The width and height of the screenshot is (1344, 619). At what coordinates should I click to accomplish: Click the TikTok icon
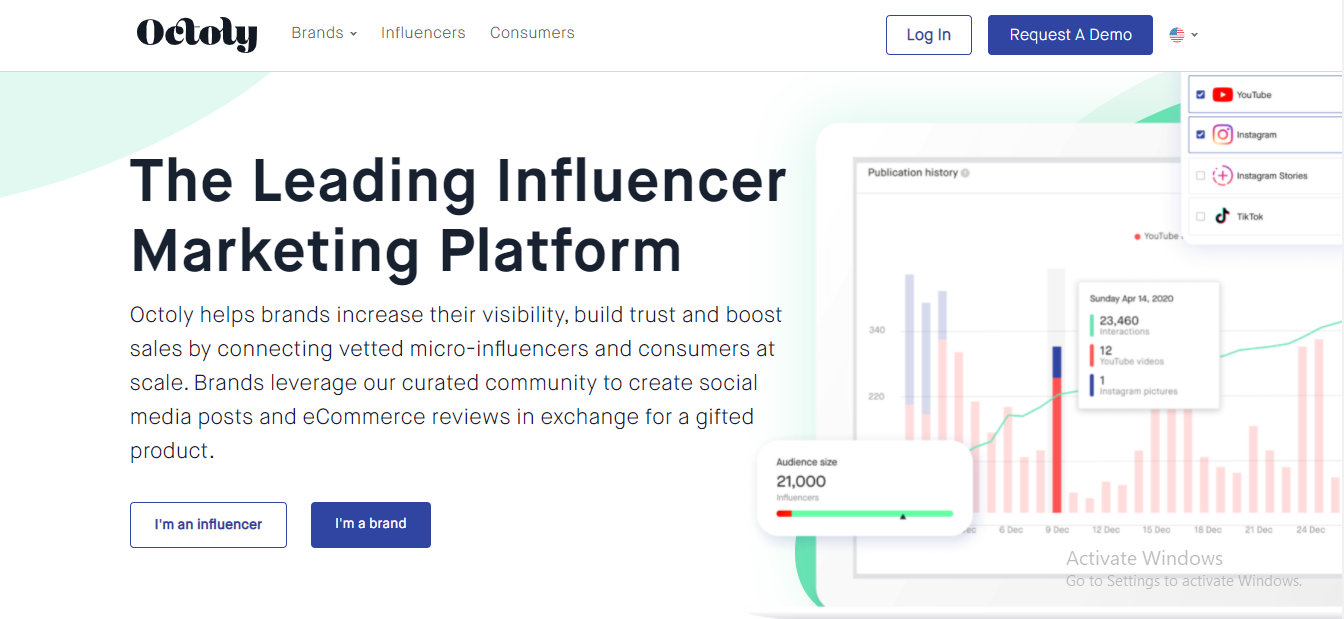[1222, 216]
